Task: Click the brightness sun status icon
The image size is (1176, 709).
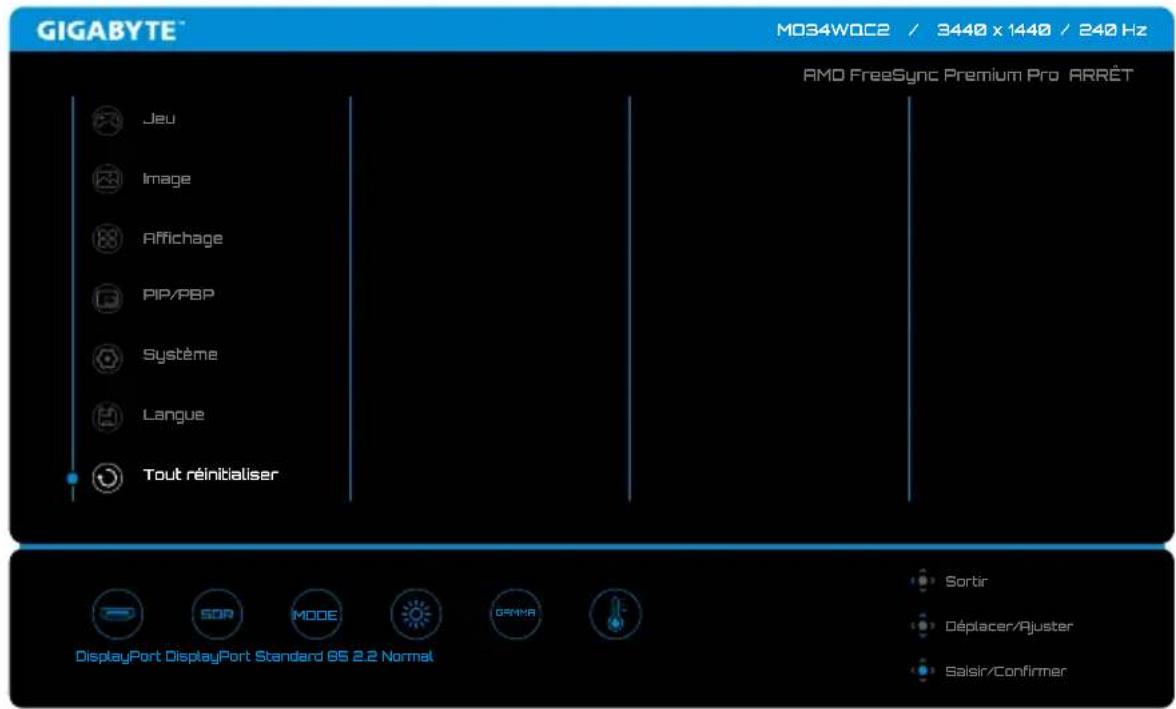Action: click(x=416, y=614)
